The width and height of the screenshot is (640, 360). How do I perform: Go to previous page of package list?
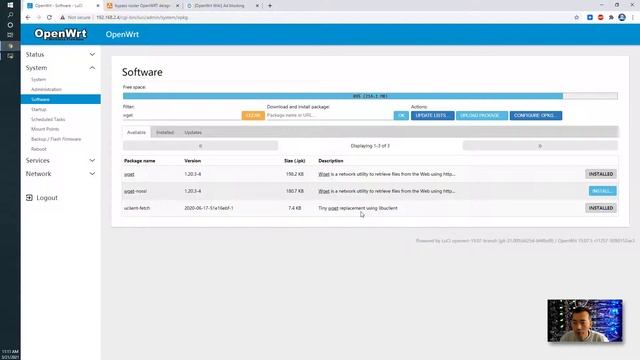pos(200,146)
